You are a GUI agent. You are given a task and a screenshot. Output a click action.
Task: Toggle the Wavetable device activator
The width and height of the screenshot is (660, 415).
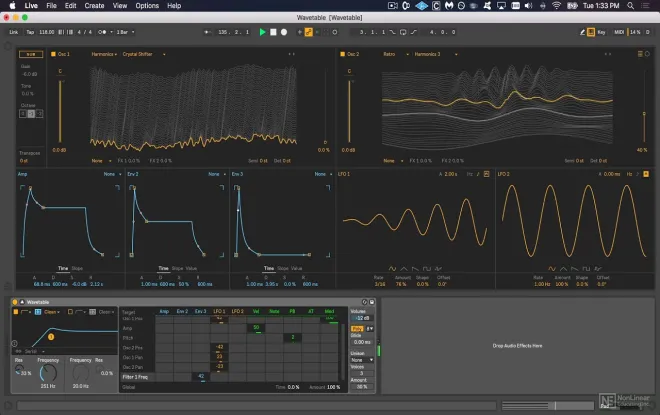click(15, 302)
